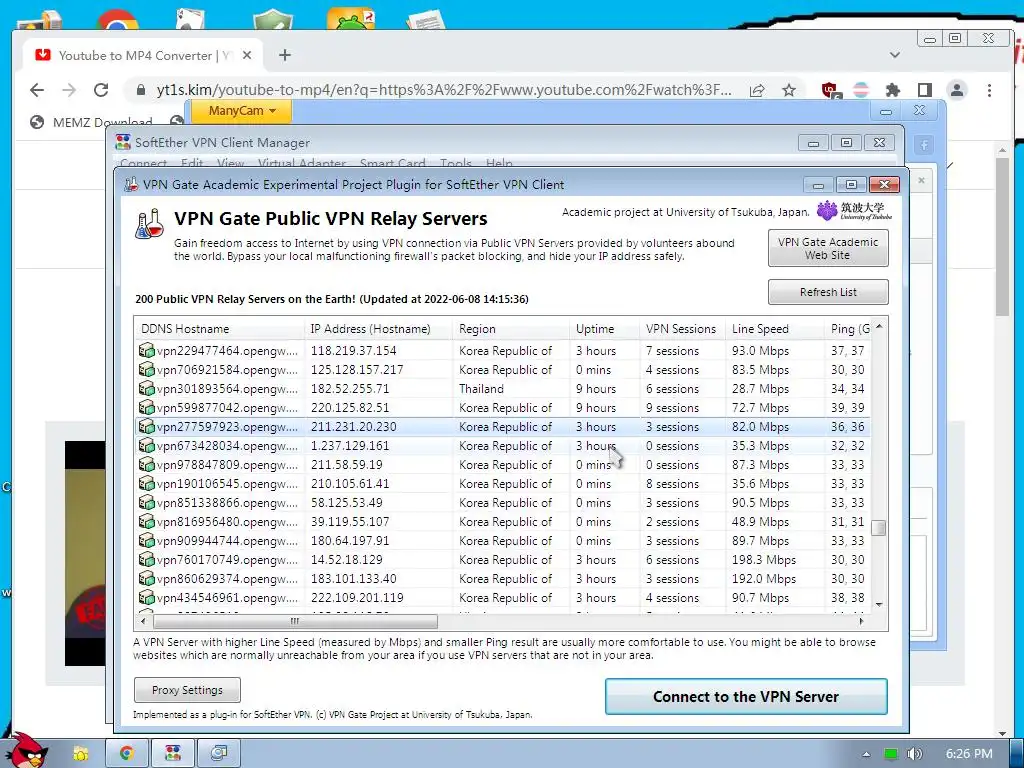The image size is (1024, 768).
Task: Click the volume speaker tray icon
Action: click(914, 754)
